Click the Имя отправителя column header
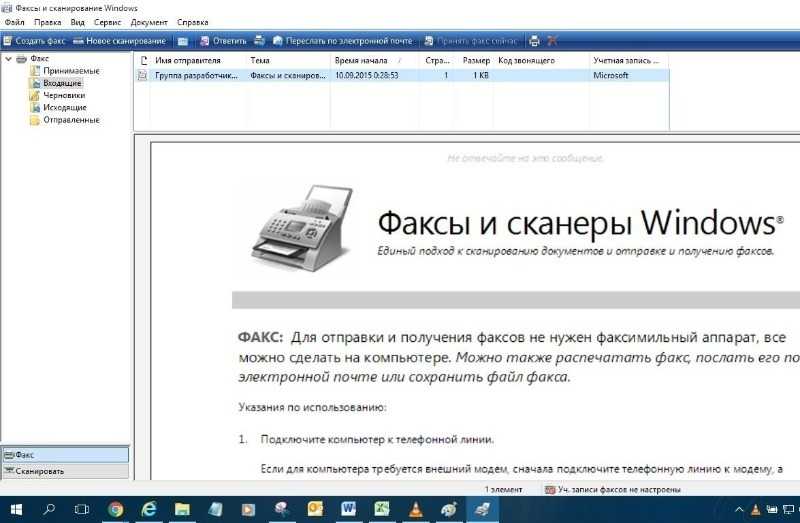Viewport: 800px width, 523px height. (x=187, y=61)
